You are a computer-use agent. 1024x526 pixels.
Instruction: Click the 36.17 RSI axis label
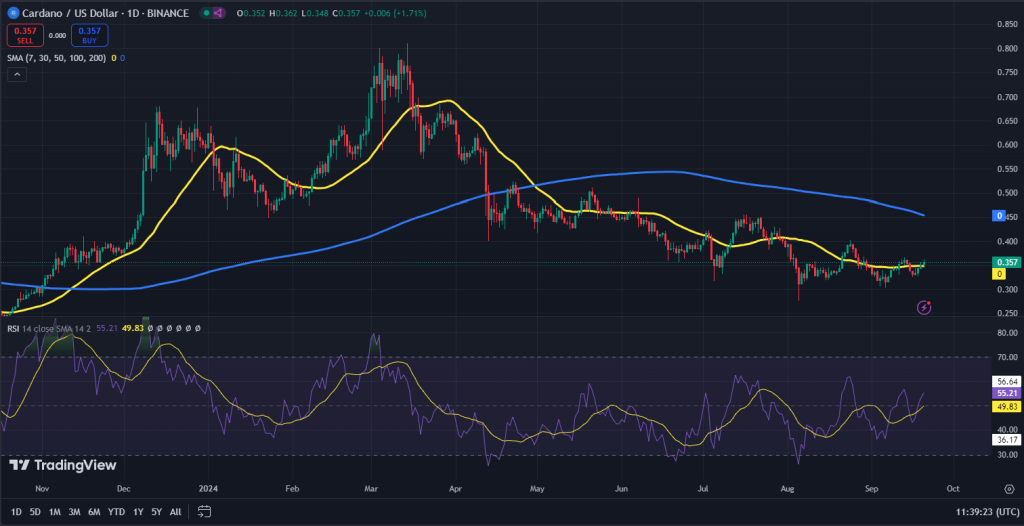tap(1004, 440)
